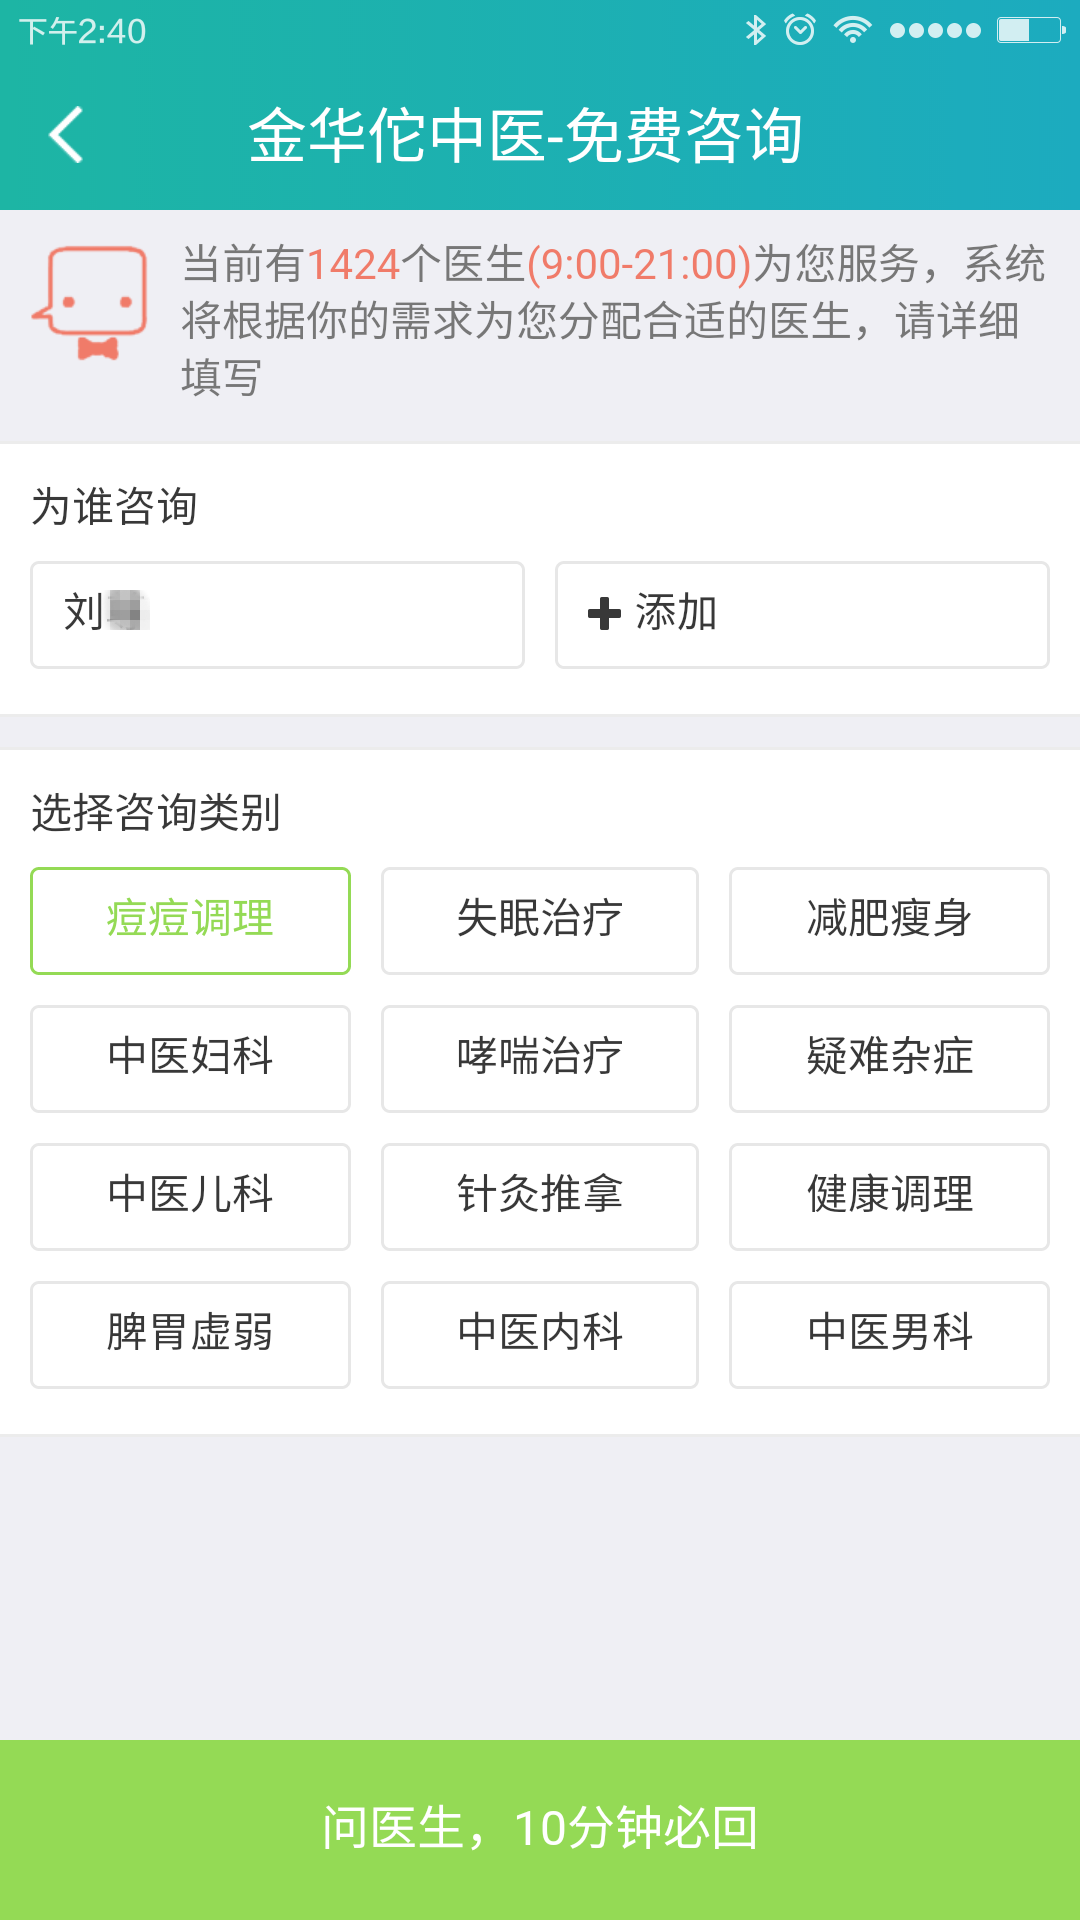This screenshot has height=1920, width=1080.
Task: Select the 脾胃虚弱 category
Action: tap(190, 1334)
